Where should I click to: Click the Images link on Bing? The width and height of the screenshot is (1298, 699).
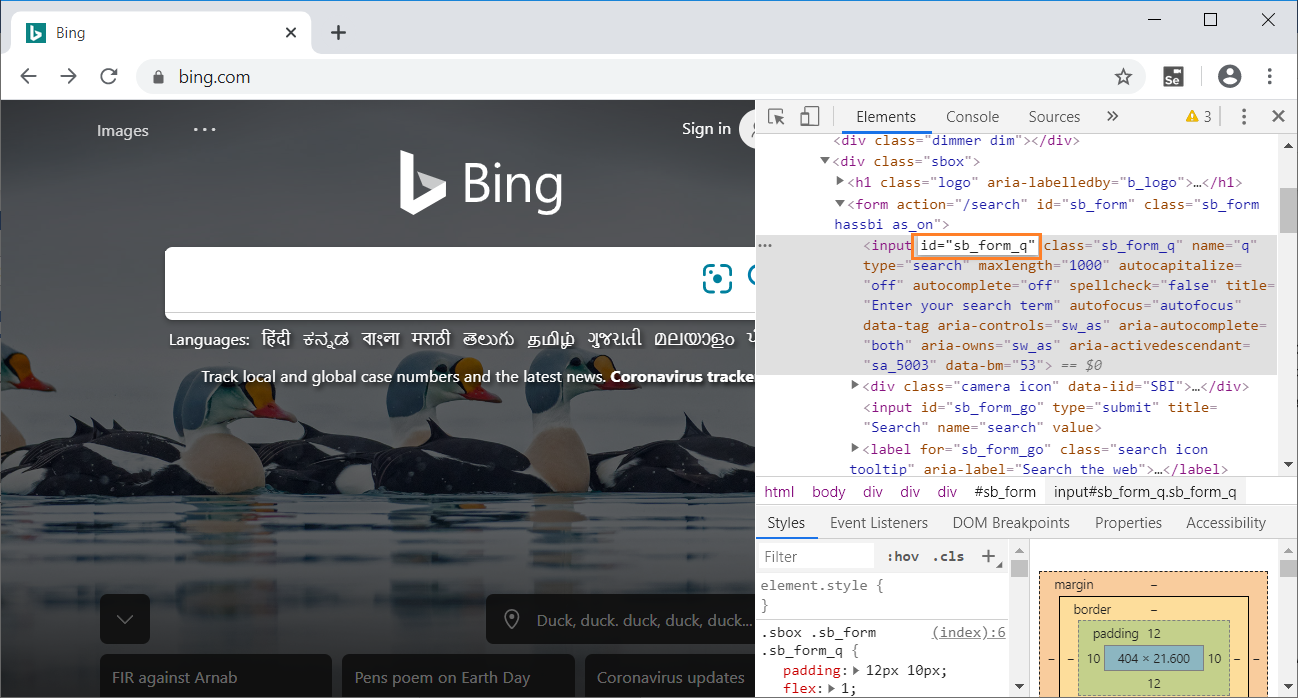pyautogui.click(x=123, y=131)
